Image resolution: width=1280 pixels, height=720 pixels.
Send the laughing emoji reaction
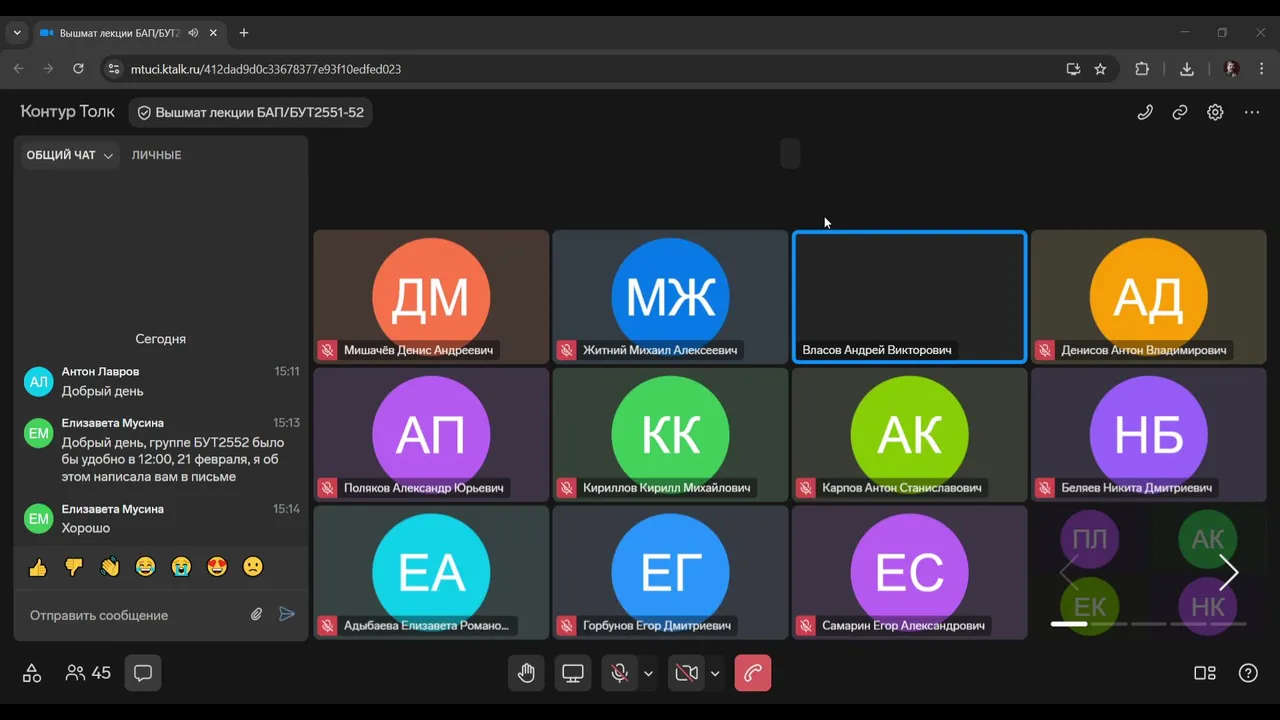(146, 567)
